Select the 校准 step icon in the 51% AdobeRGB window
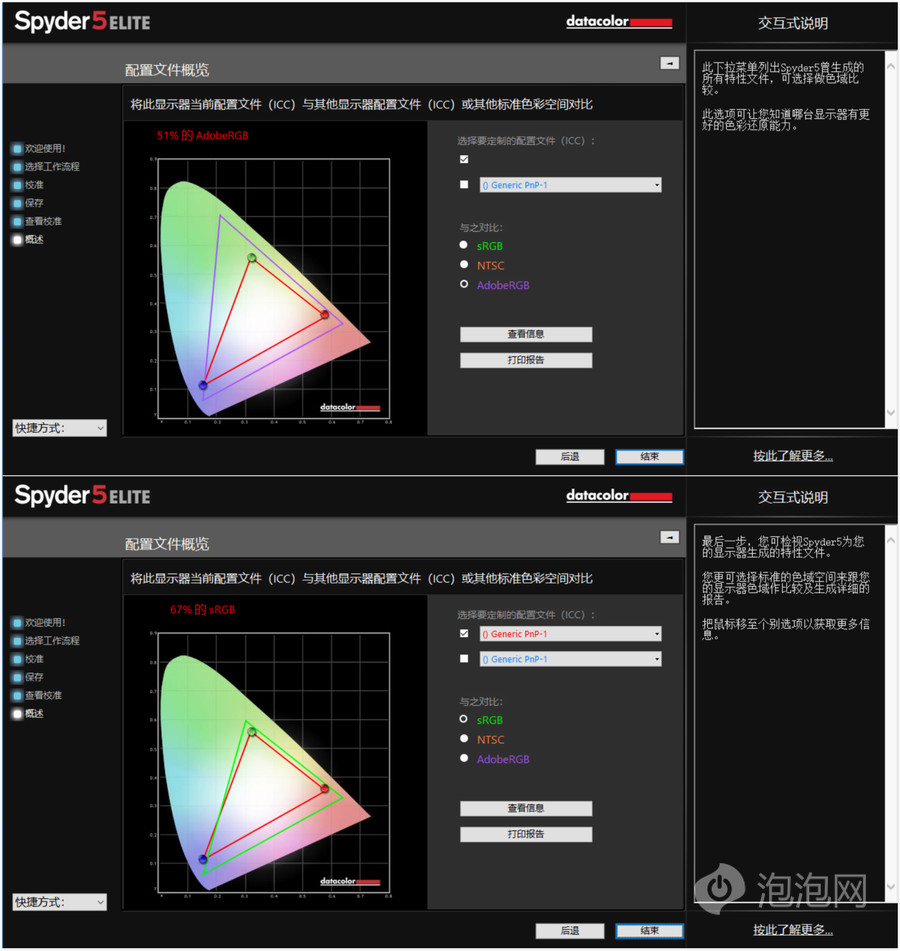The image size is (900, 951). (18, 185)
